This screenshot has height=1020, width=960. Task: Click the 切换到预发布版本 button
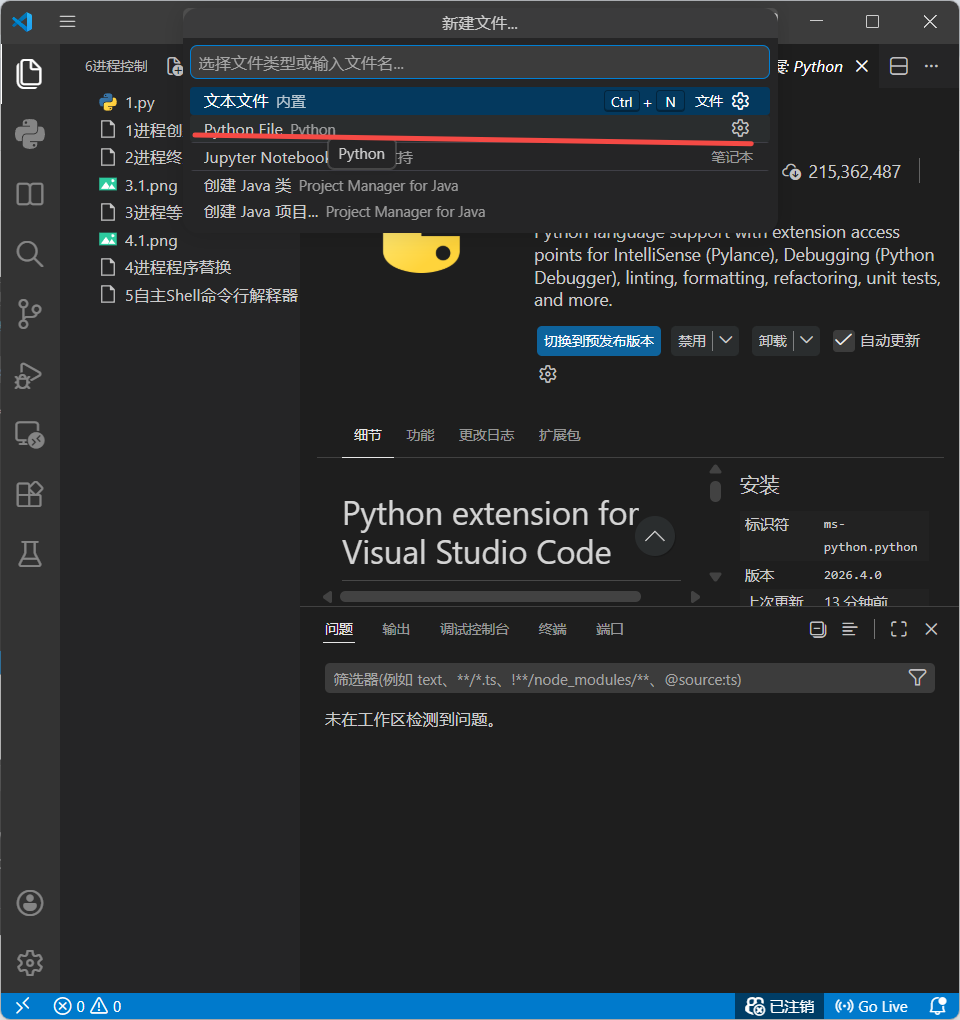tap(598, 341)
